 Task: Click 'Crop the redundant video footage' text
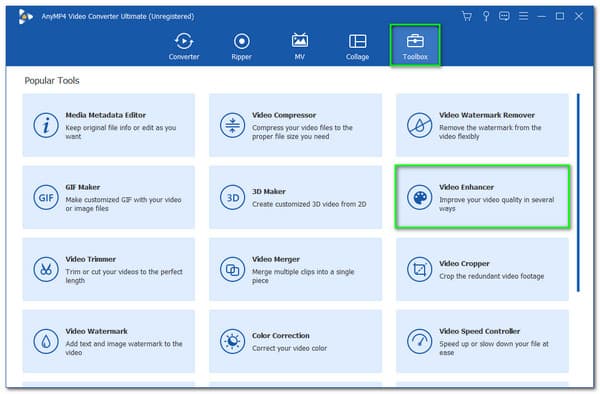[x=491, y=276]
